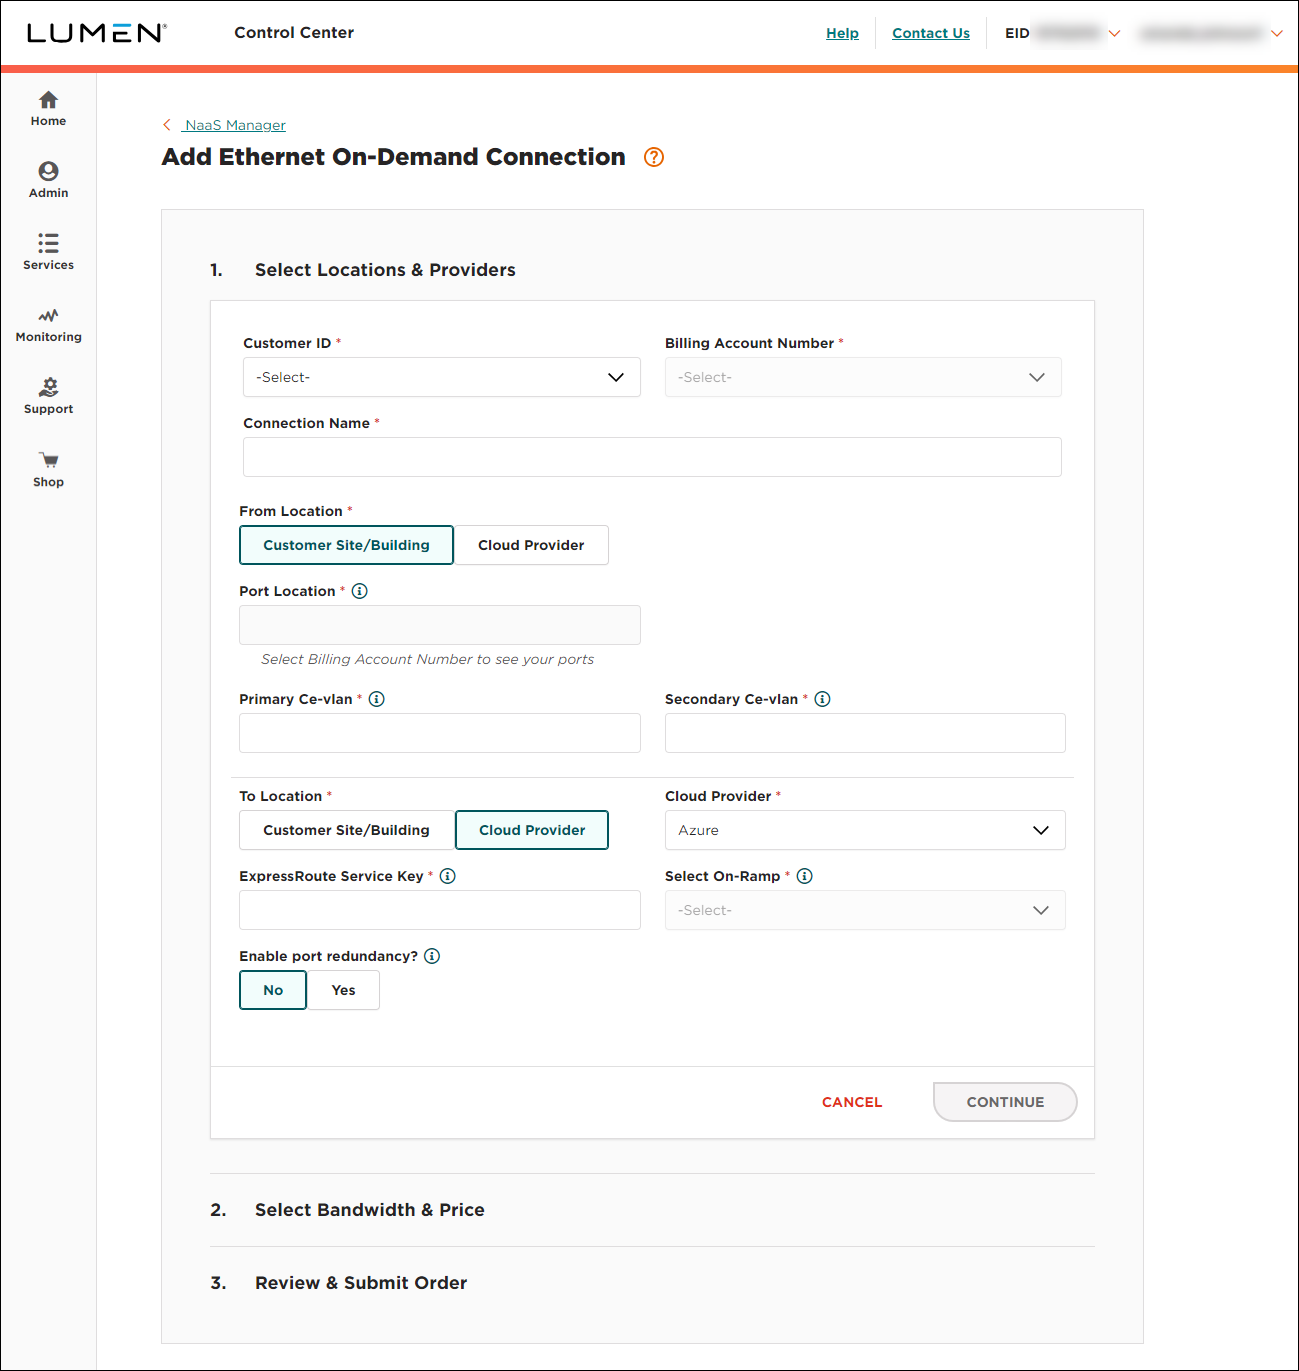Viewport: 1299px width, 1371px height.
Task: Click the ExpressRoute Service Key info icon
Action: point(448,876)
